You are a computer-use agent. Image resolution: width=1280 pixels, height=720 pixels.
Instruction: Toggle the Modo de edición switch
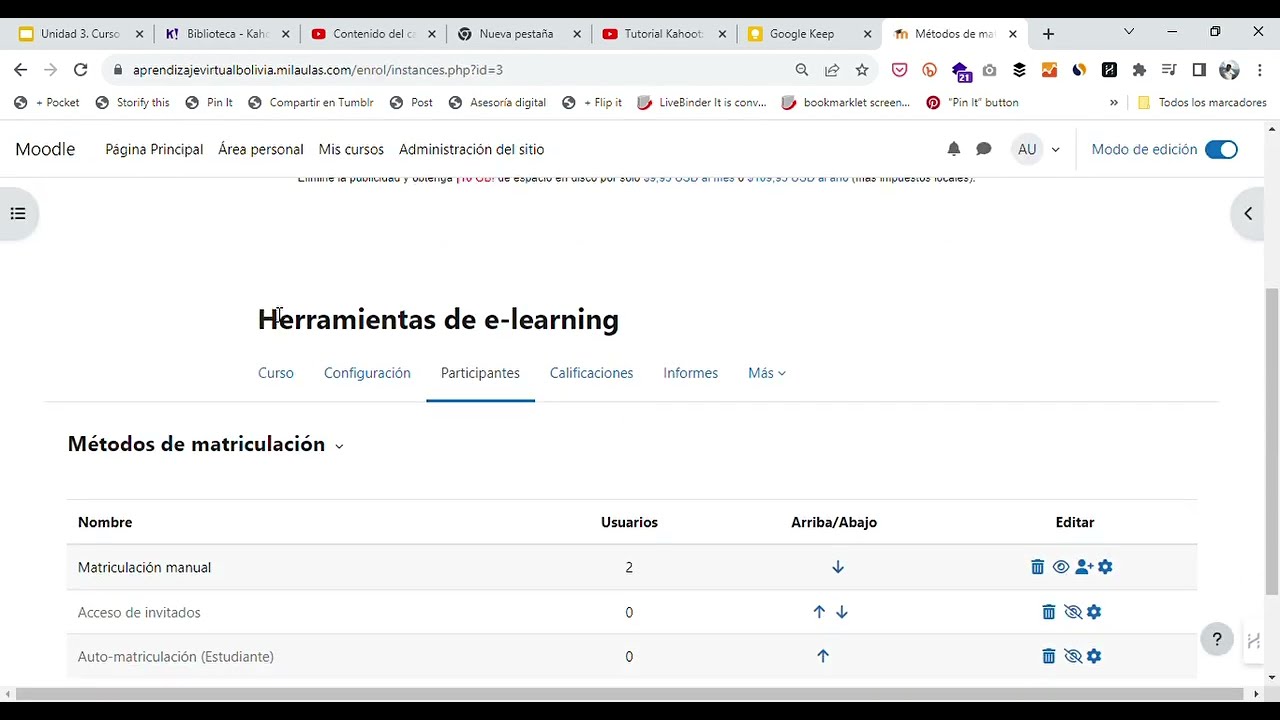click(x=1221, y=149)
